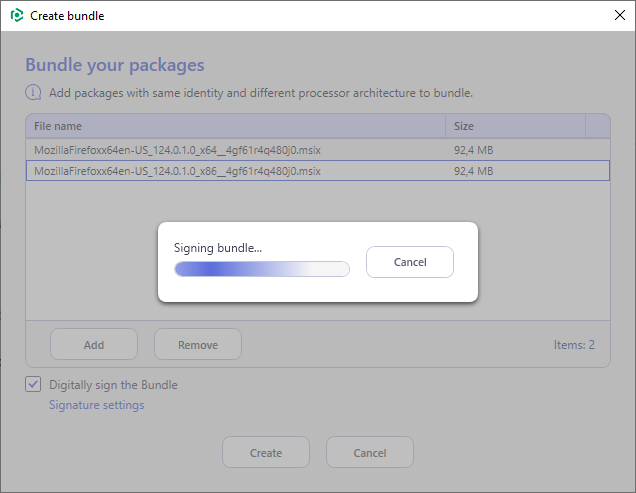Click the Signing bundle progress bar
This screenshot has height=493, width=636.
click(262, 269)
